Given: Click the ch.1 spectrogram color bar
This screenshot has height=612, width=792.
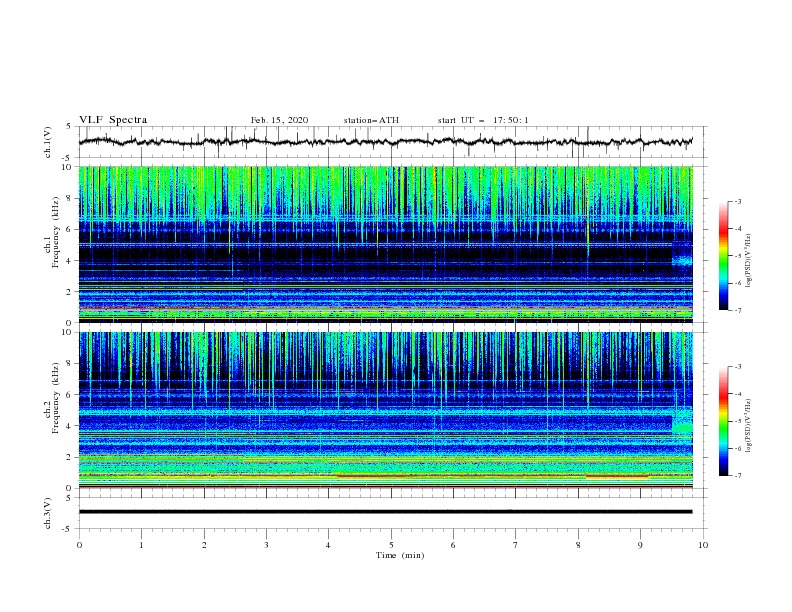Looking at the screenshot, I should click(x=723, y=256).
